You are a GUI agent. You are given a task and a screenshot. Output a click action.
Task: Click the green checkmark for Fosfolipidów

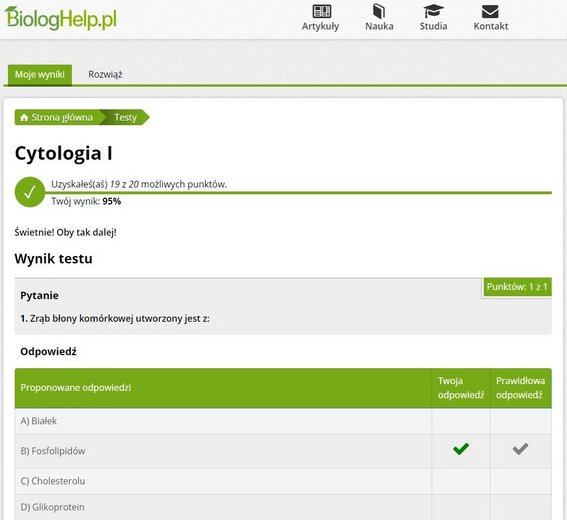[x=461, y=449]
